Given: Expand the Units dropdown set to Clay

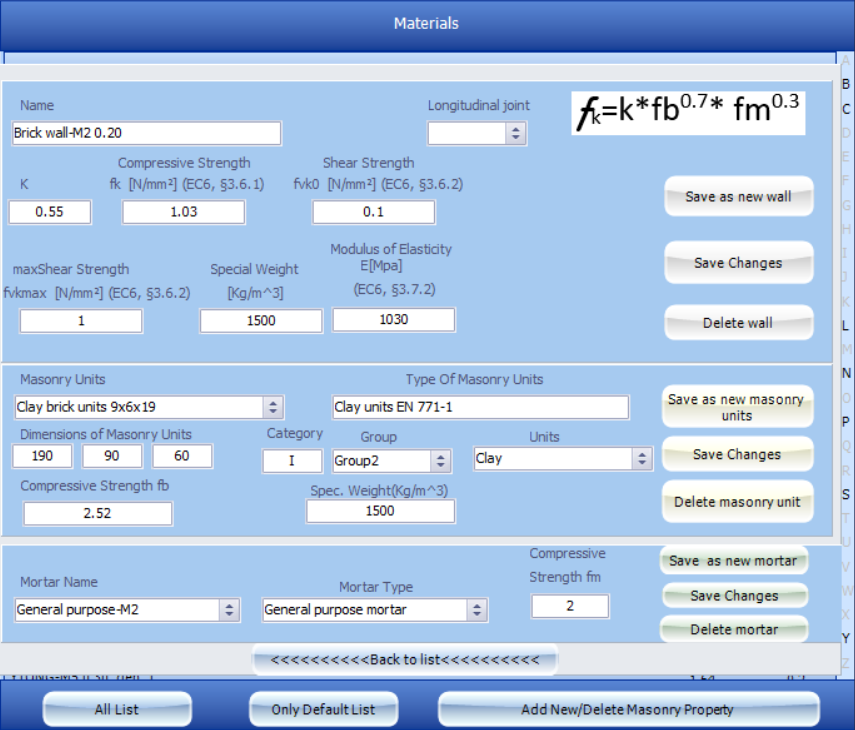Looking at the screenshot, I should pyautogui.click(x=641, y=459).
